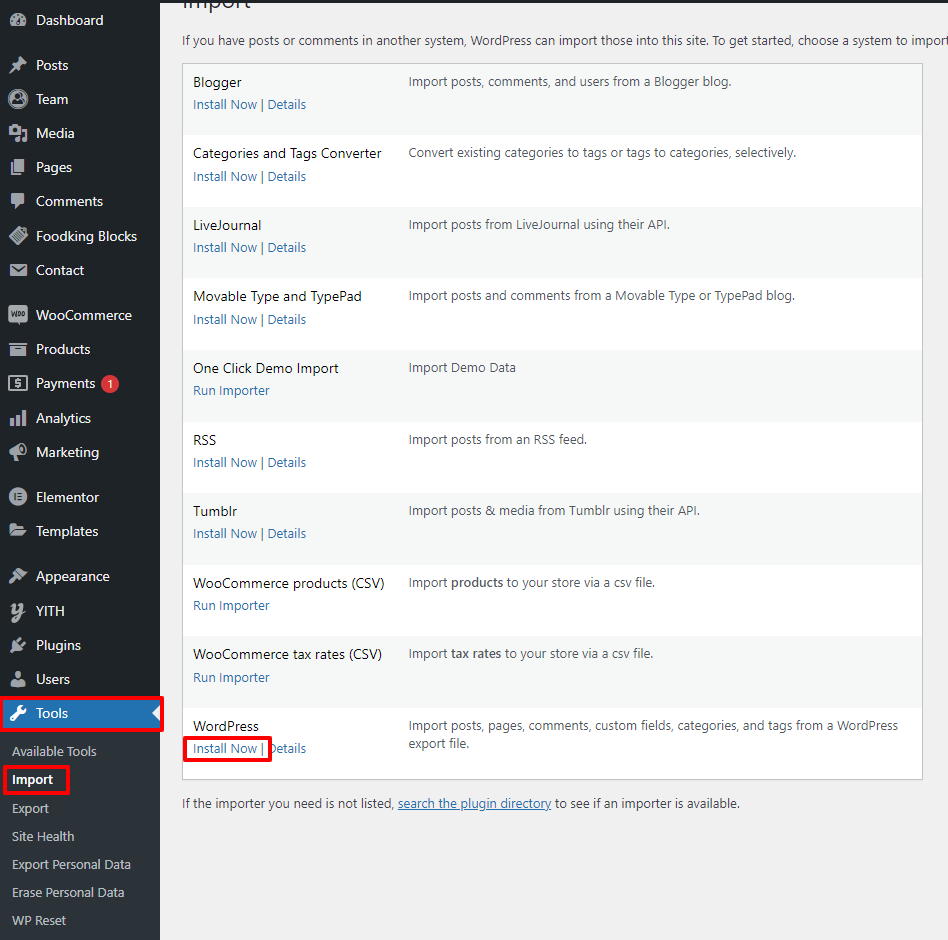Click the Elementor icon in sidebar
Image resolution: width=948 pixels, height=940 pixels.
(x=18, y=497)
